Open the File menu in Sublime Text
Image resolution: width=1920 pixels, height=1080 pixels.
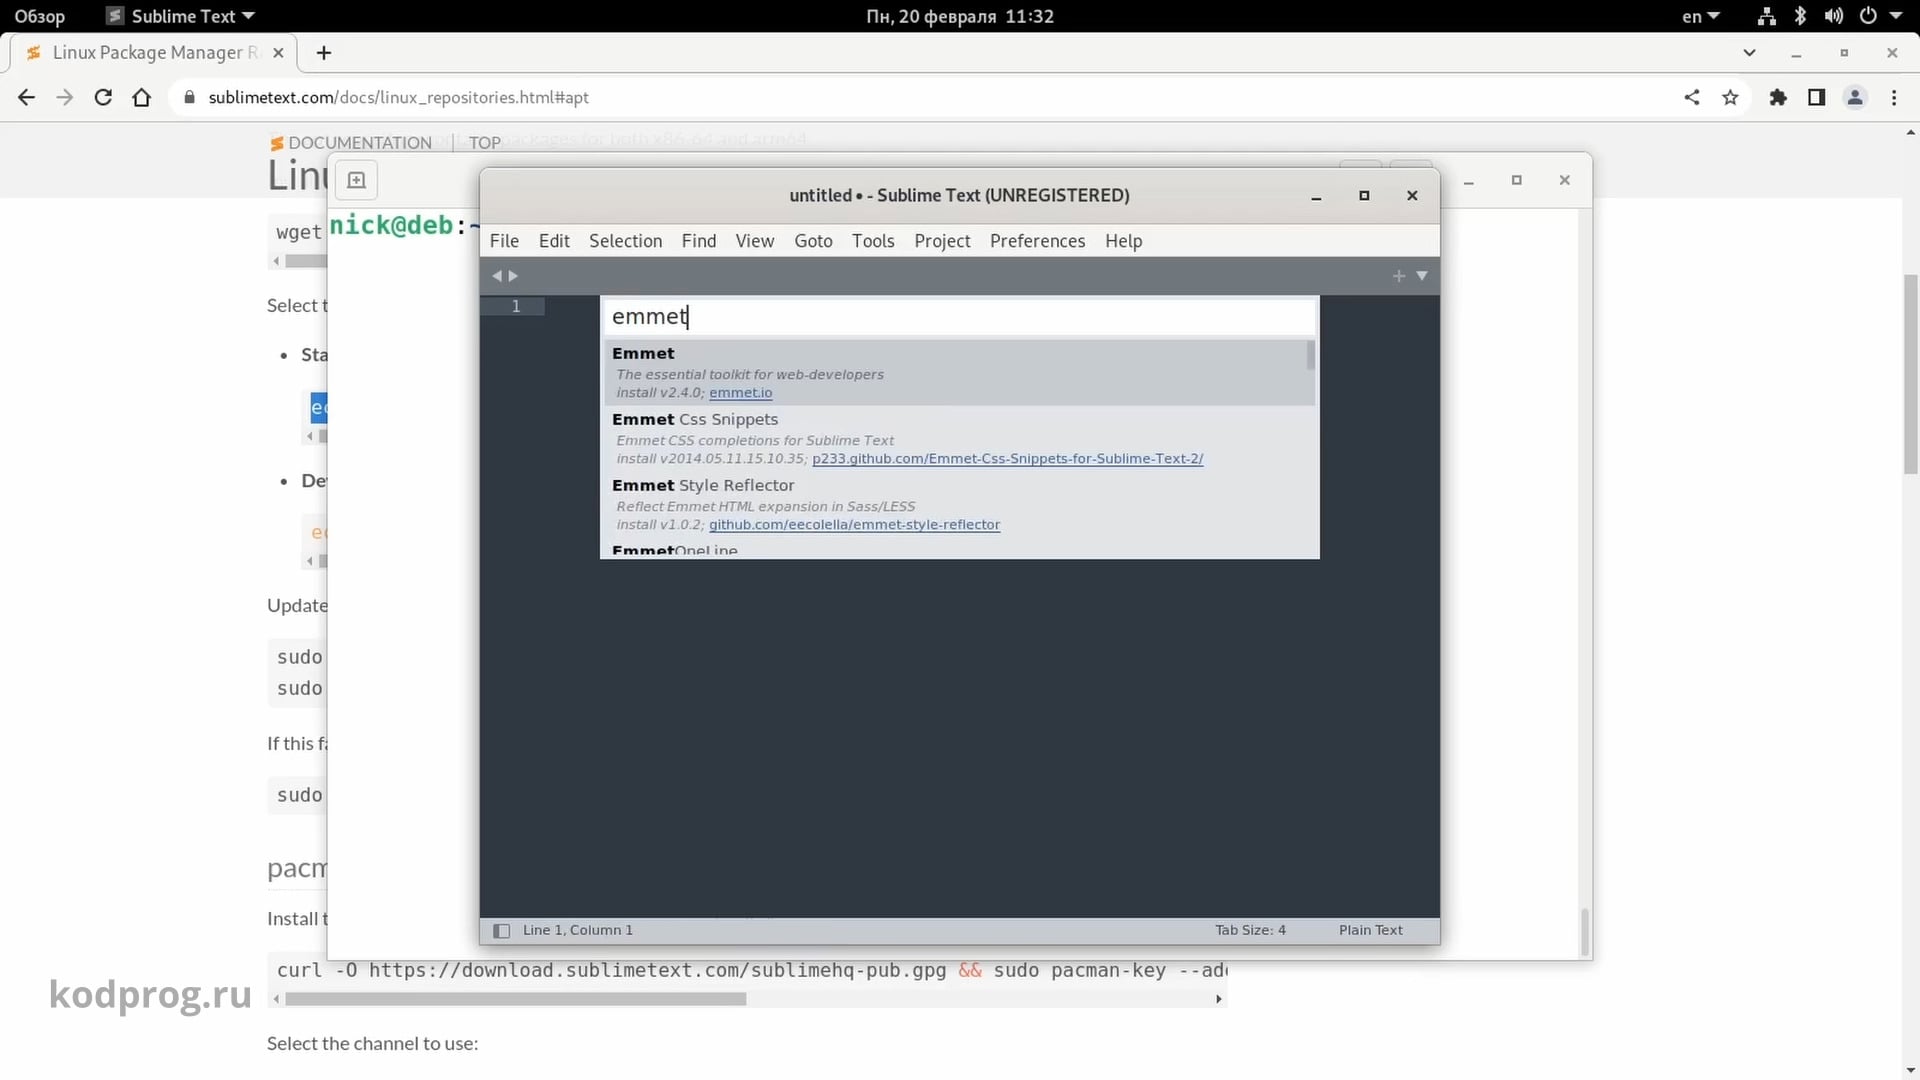pos(504,241)
